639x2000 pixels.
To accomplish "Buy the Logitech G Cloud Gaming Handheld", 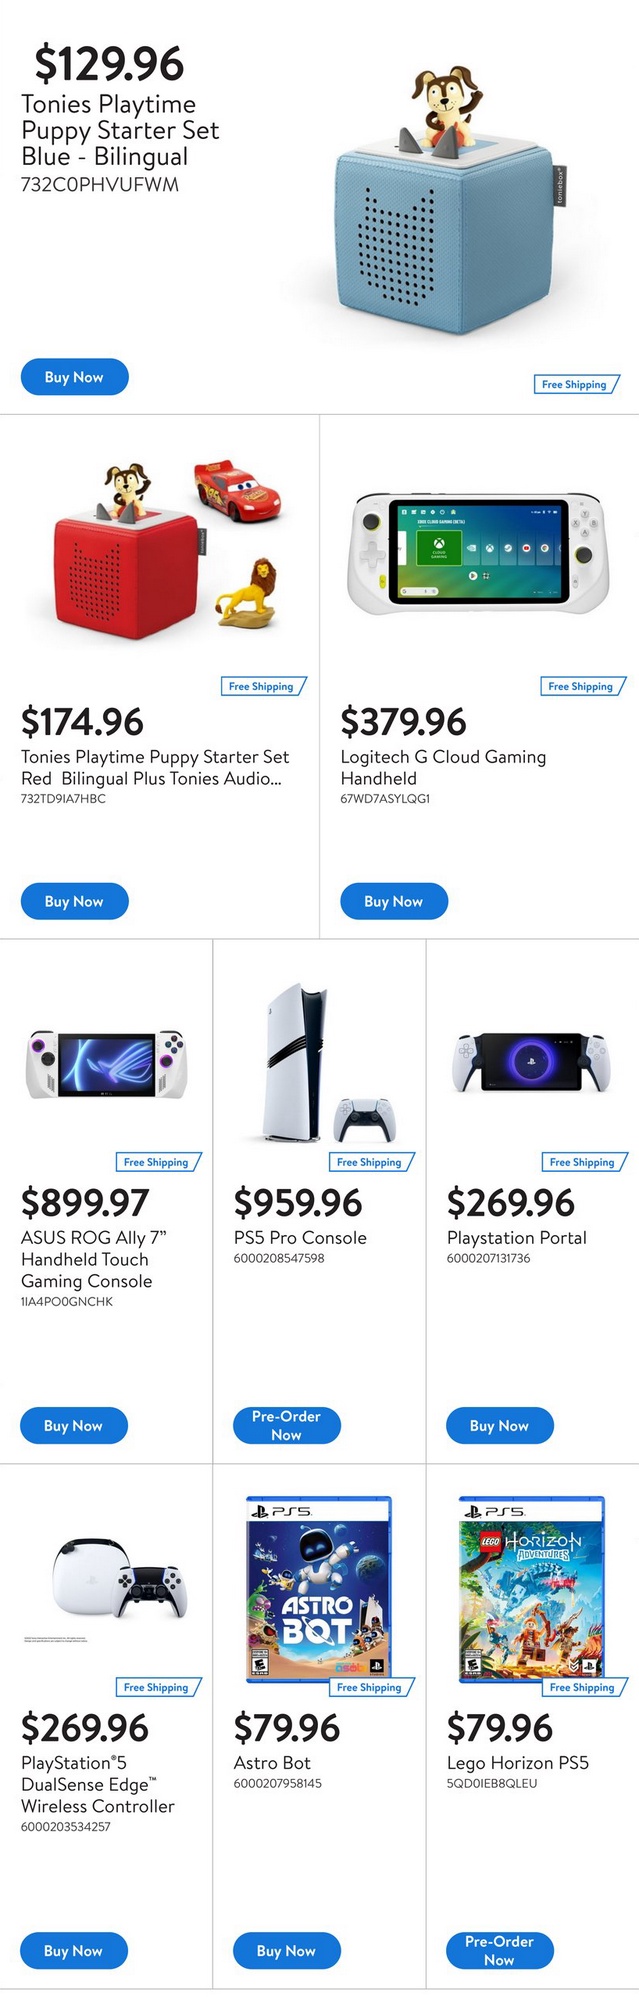I will (393, 901).
